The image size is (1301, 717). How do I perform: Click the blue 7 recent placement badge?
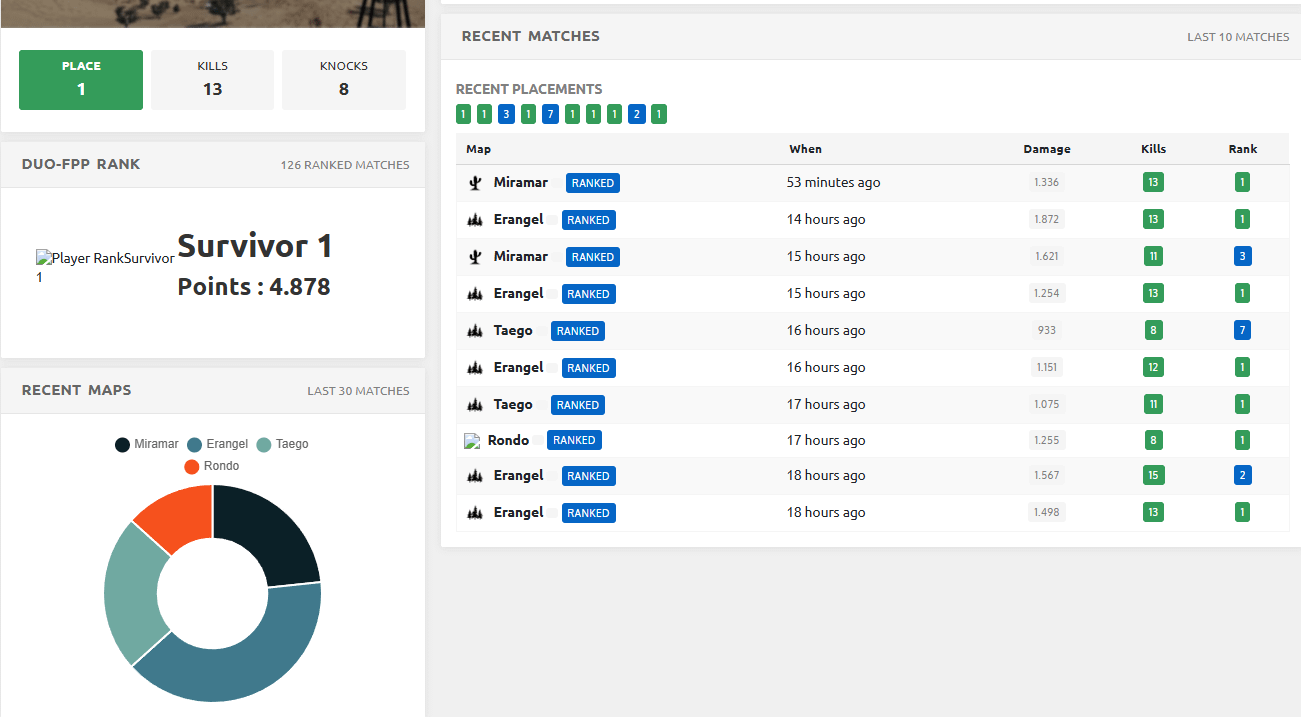pos(550,114)
